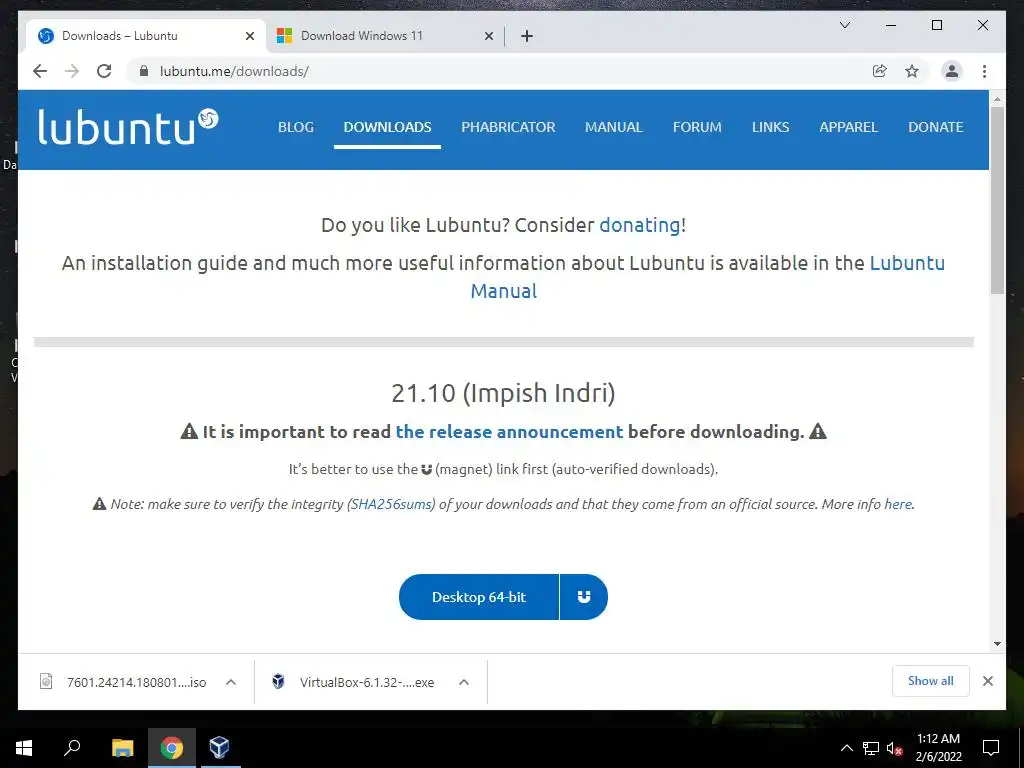Click the SHA256sums link

point(392,504)
